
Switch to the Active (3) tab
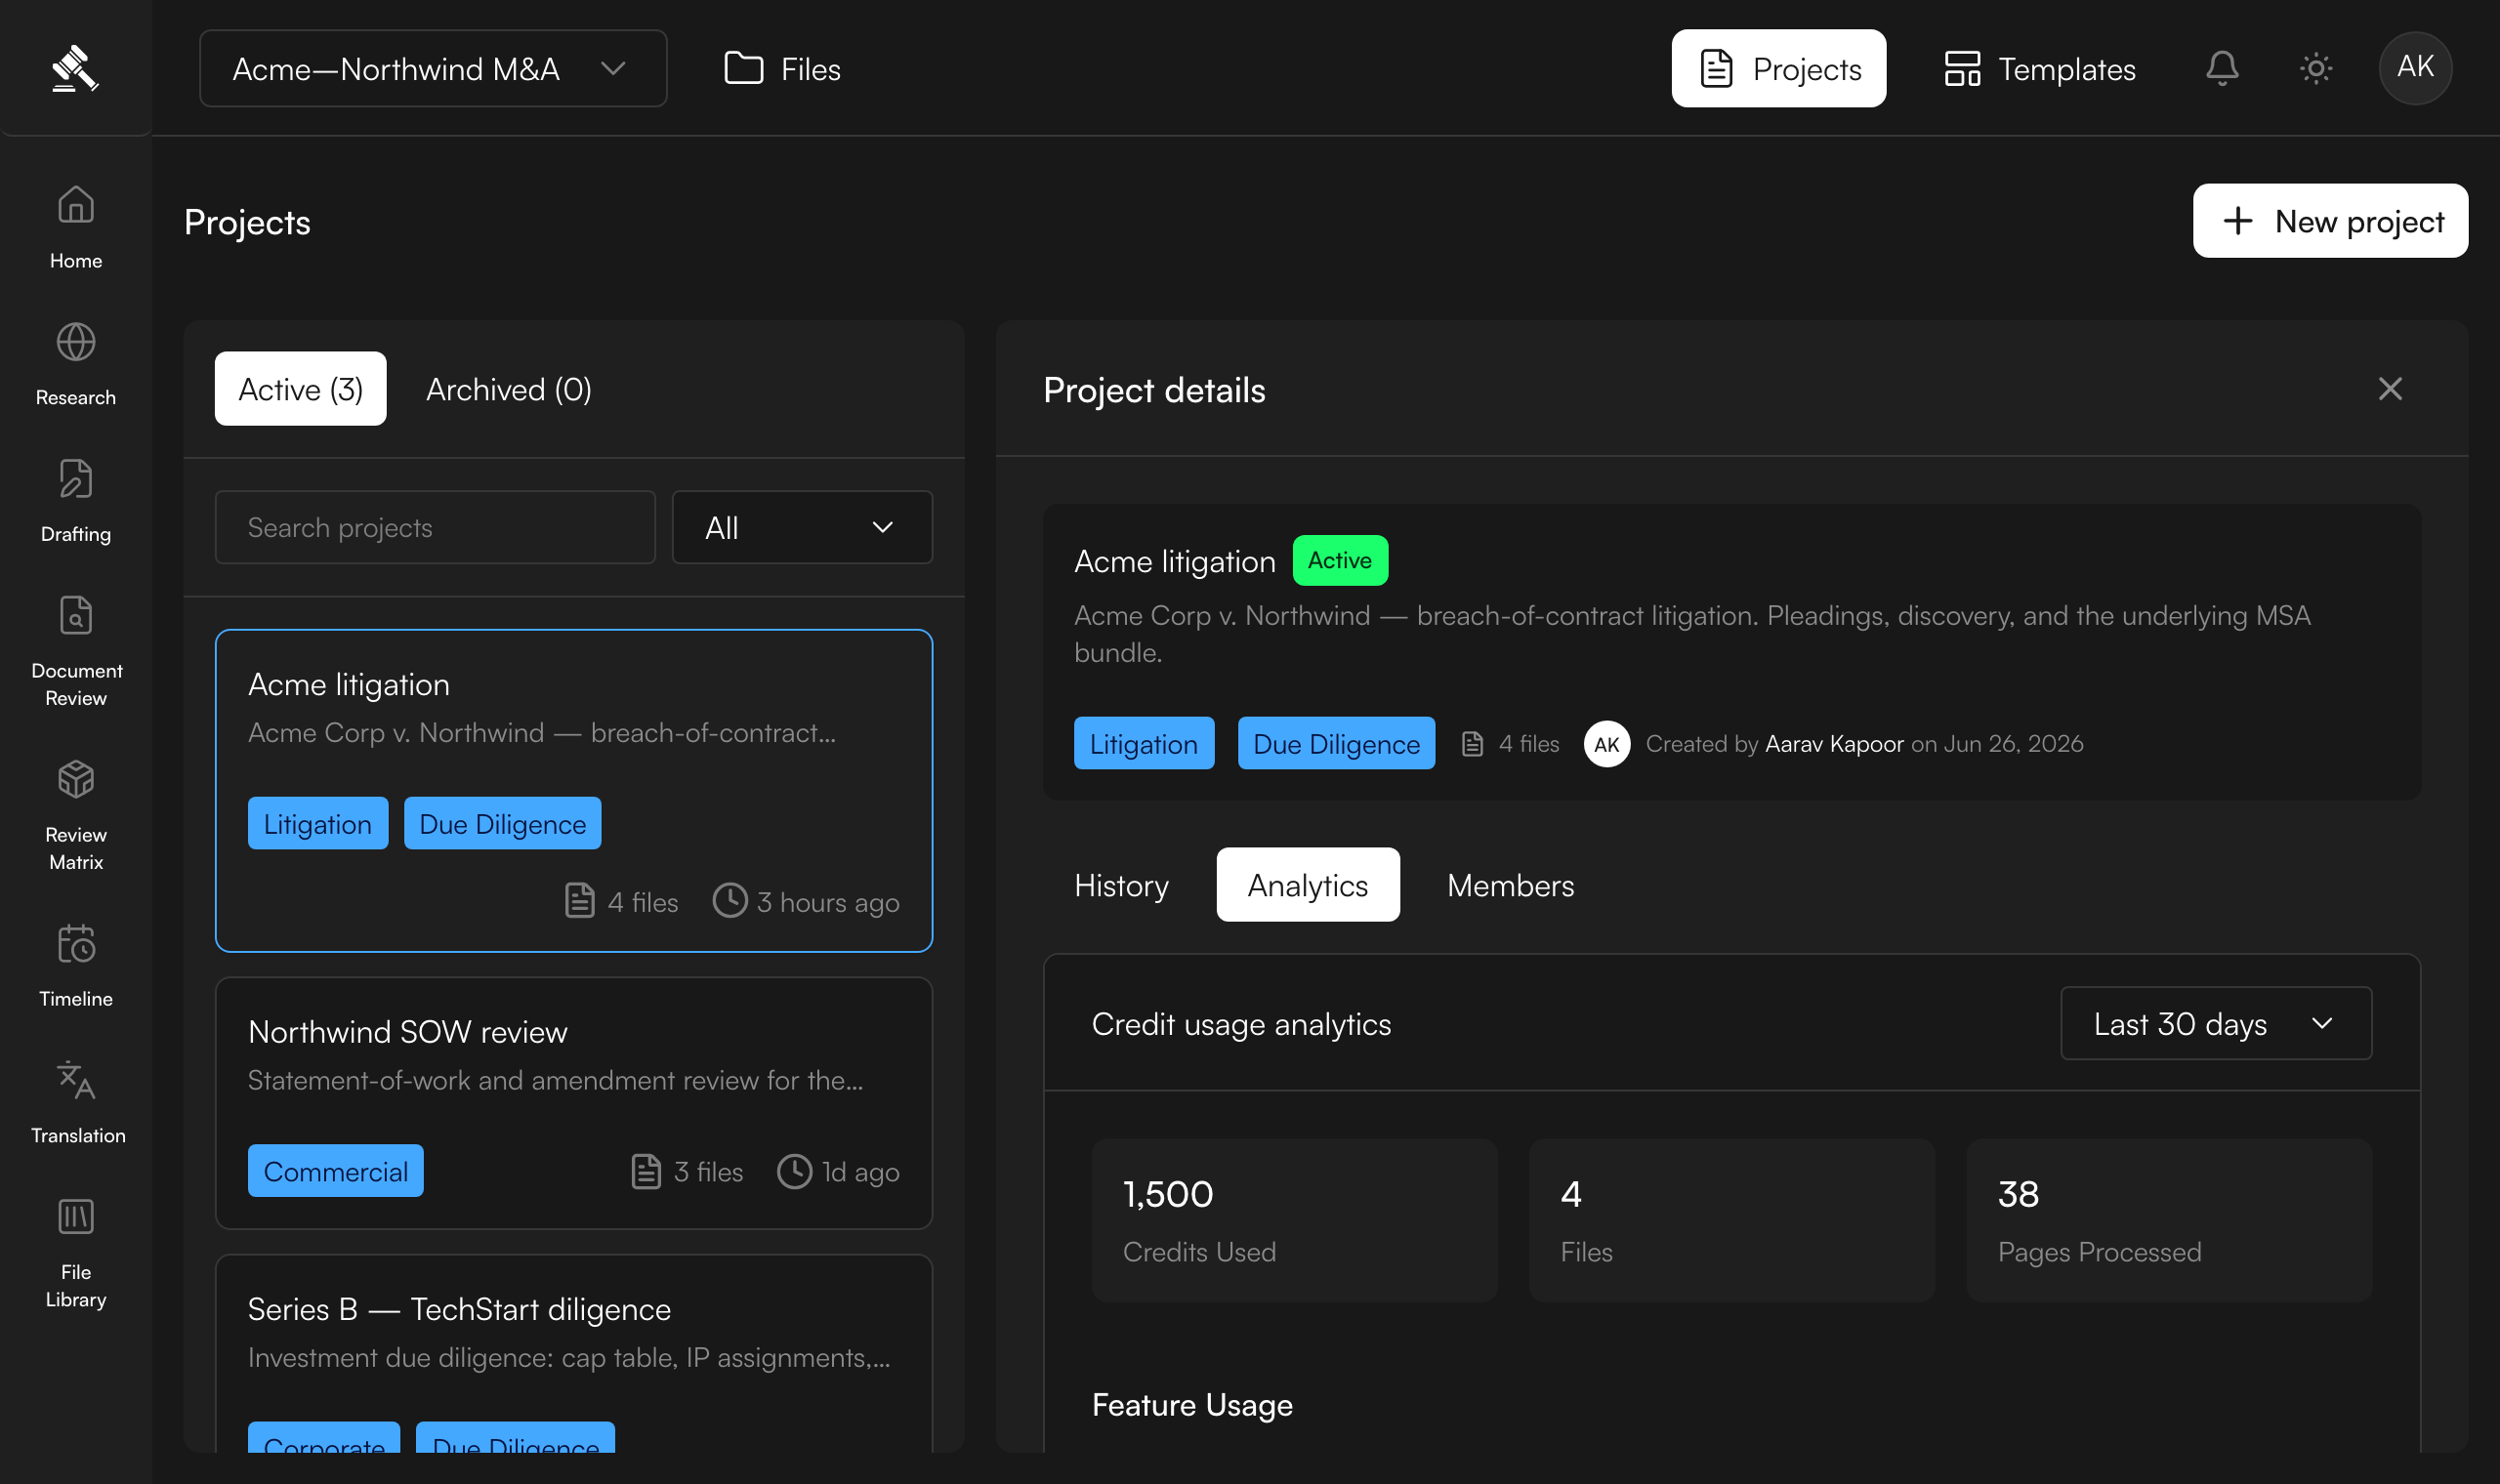tap(300, 388)
